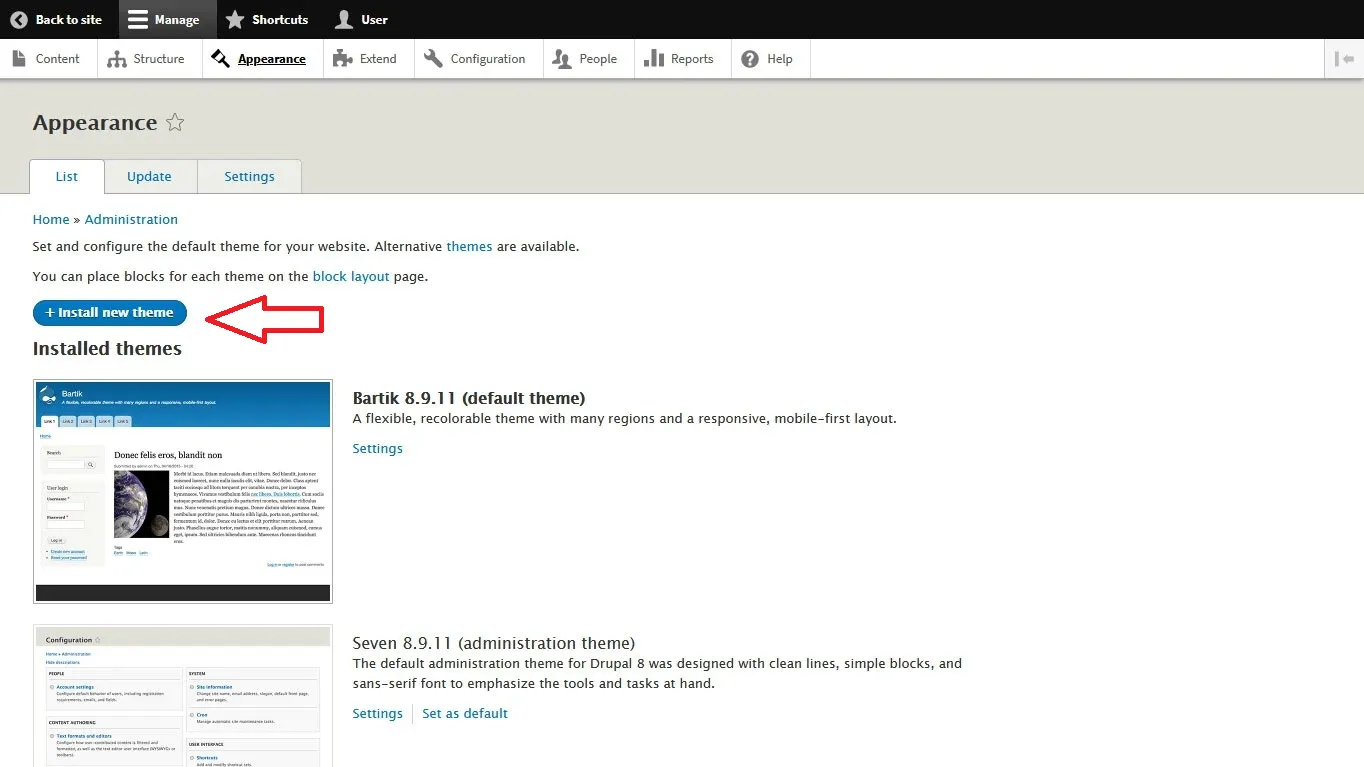Open the Extend menu label
This screenshot has height=767, width=1364.
(x=378, y=59)
